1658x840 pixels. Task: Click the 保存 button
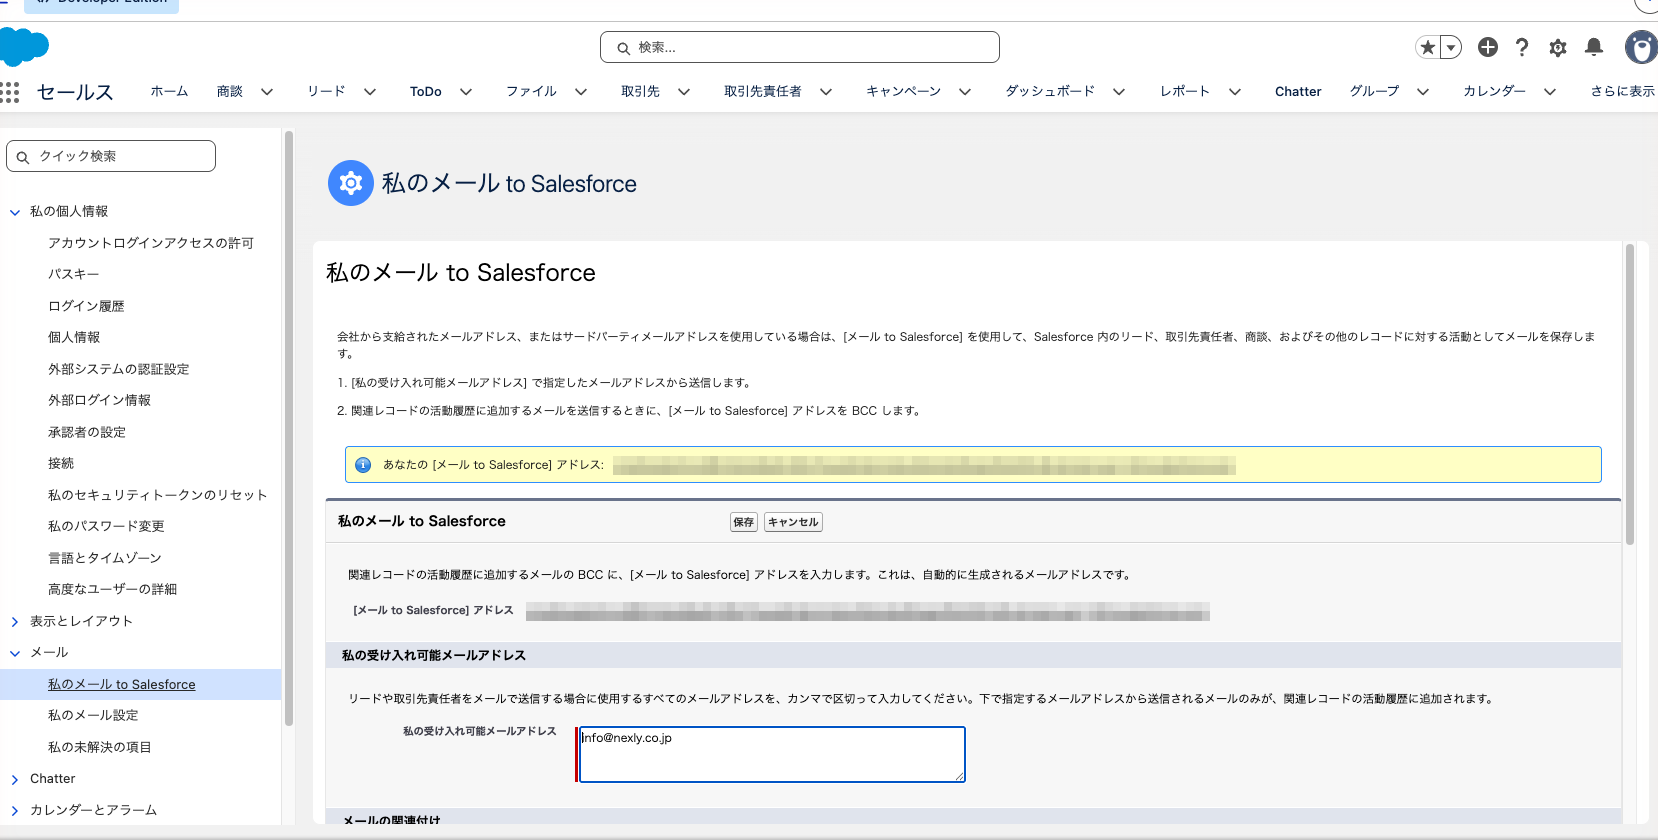pyautogui.click(x=744, y=522)
